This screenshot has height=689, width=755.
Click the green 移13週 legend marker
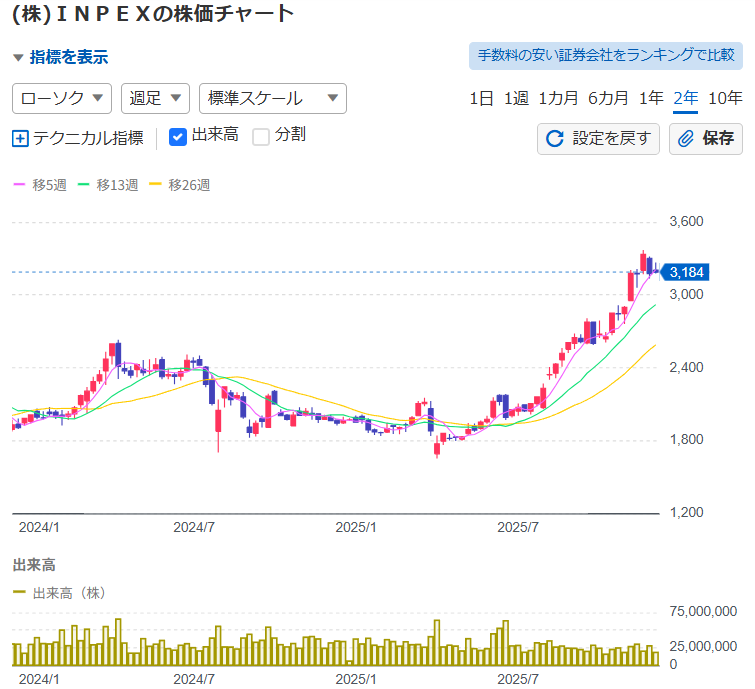(83, 185)
